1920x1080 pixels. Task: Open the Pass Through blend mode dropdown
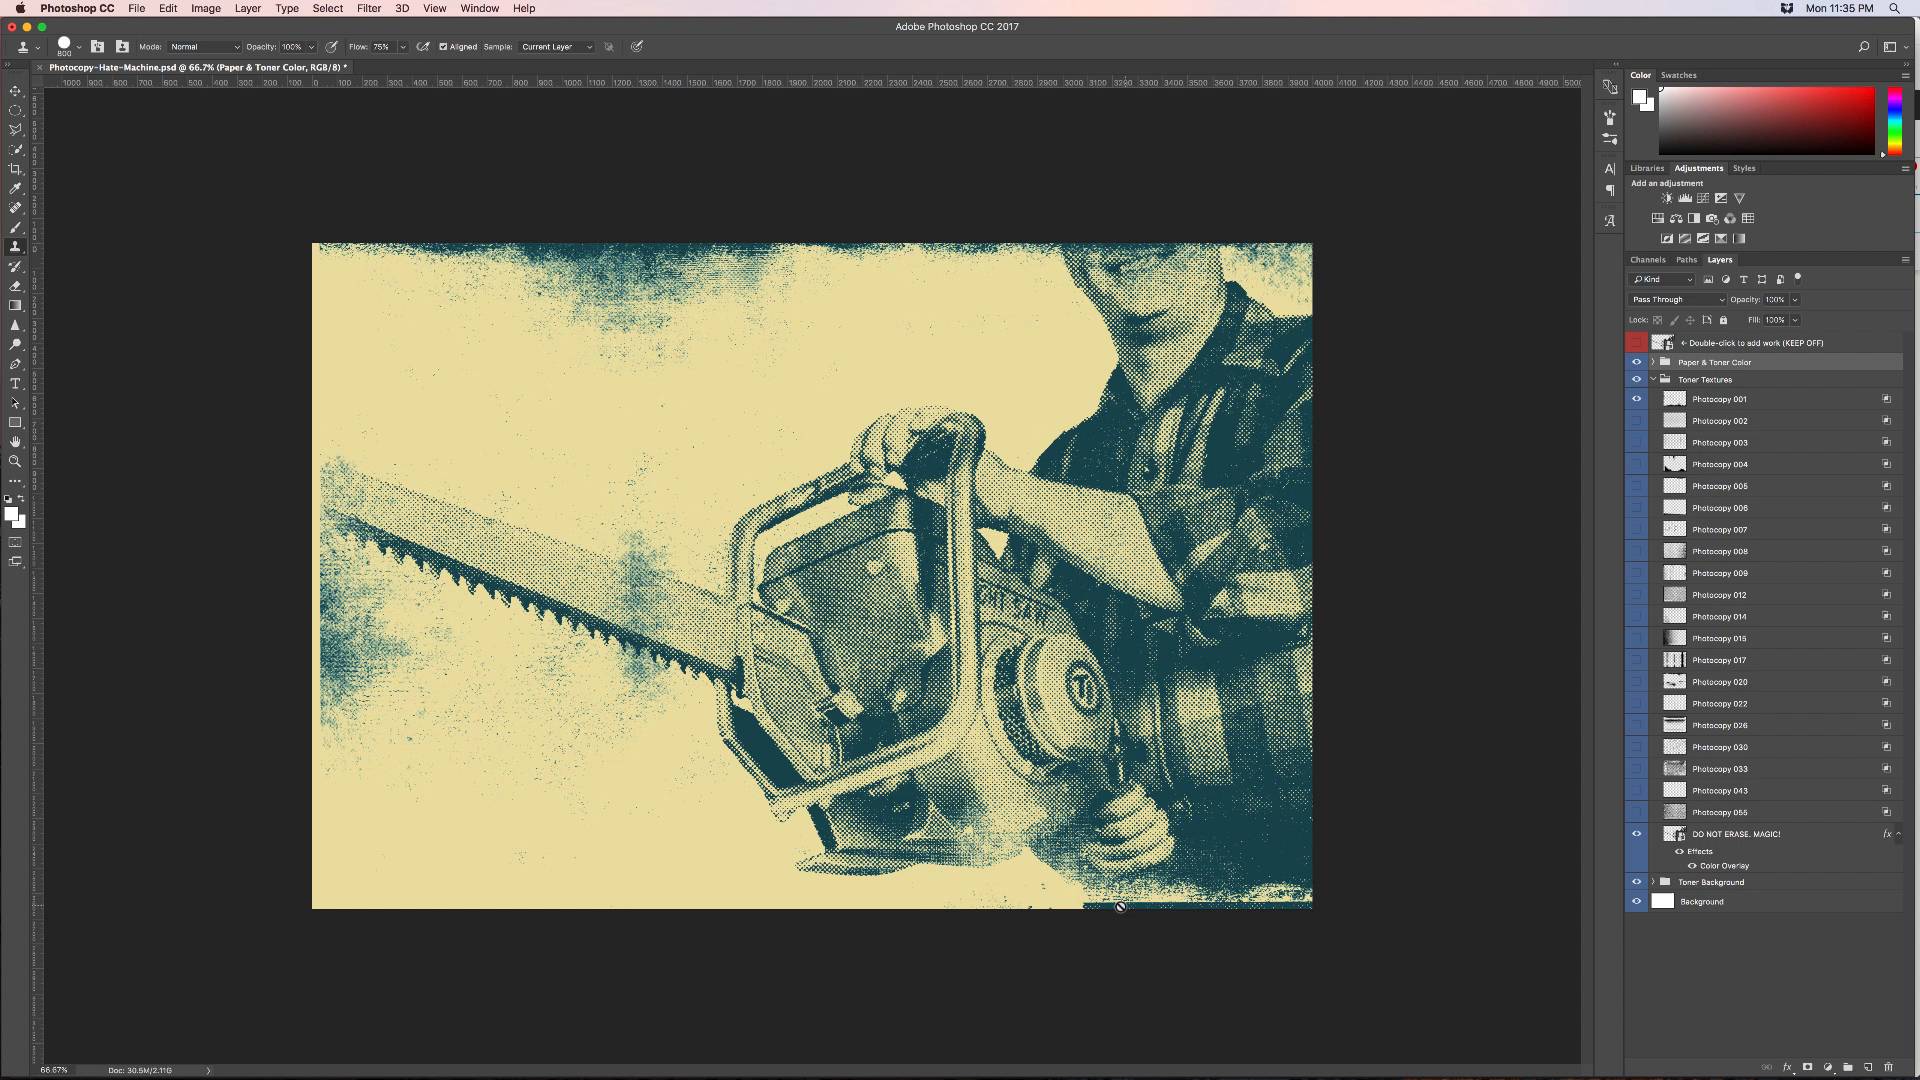click(x=1678, y=300)
